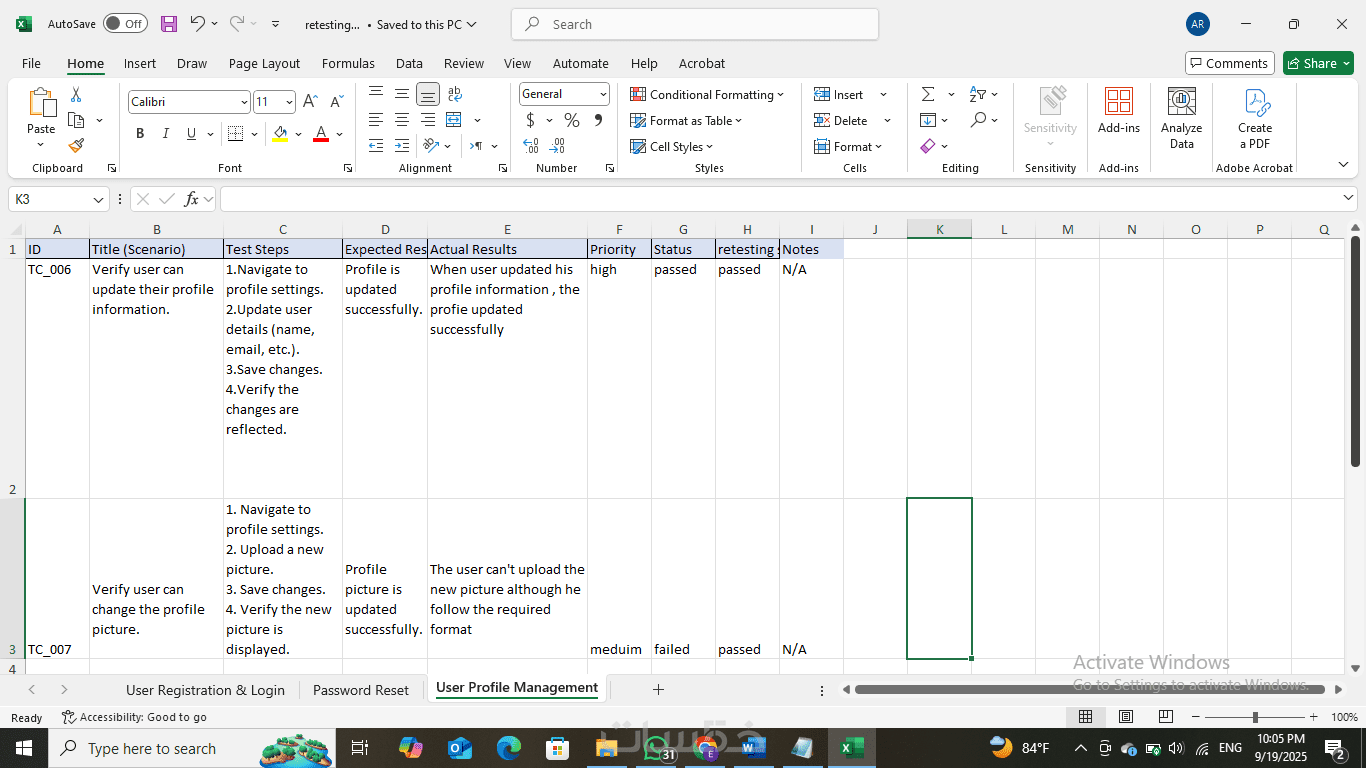Click the Percent Style icon
1366x768 pixels.
[x=572, y=120]
